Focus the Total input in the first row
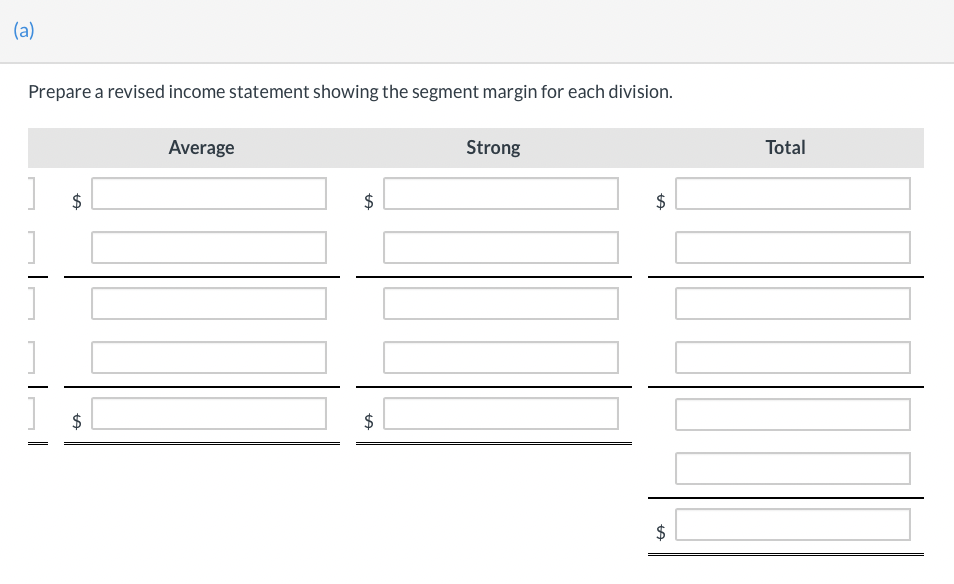Viewport: 954px width, 584px height. pyautogui.click(x=793, y=194)
